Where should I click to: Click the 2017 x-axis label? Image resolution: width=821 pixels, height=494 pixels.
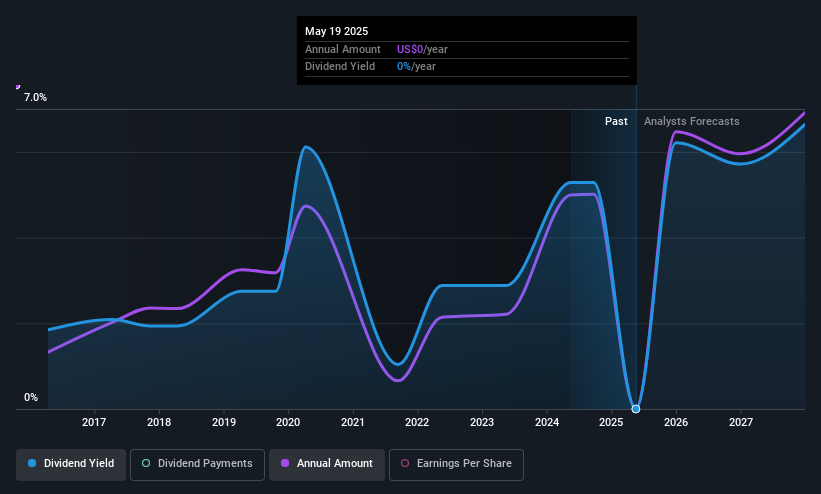(x=94, y=422)
